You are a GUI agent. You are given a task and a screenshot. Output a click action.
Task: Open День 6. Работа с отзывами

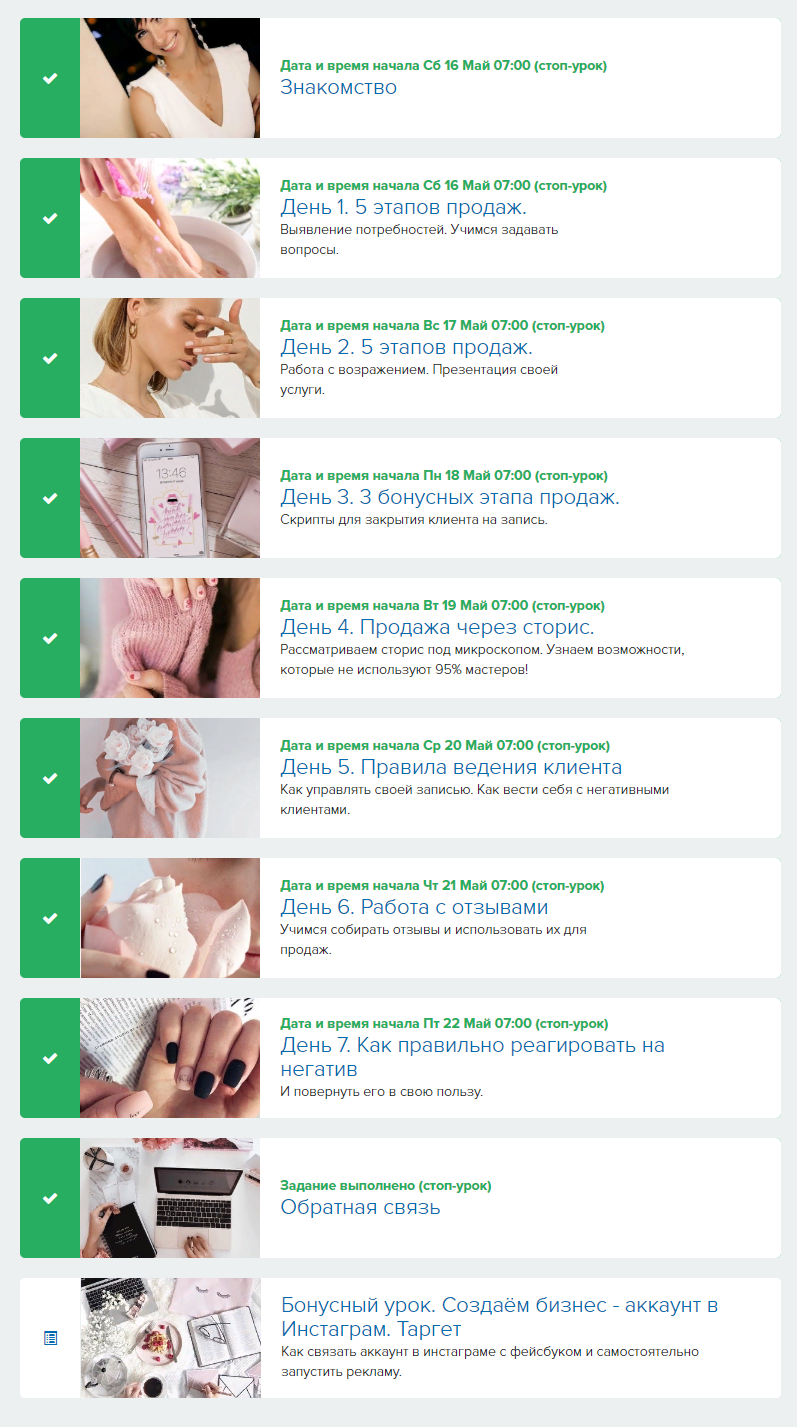[414, 907]
